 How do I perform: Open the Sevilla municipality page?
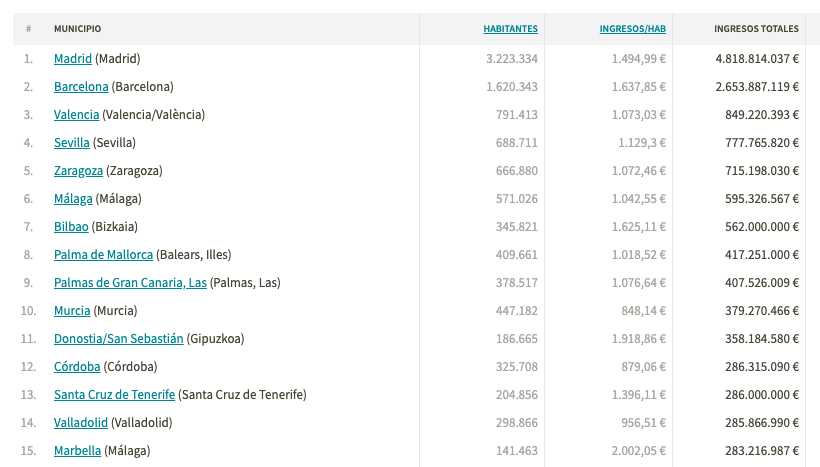(x=72, y=143)
